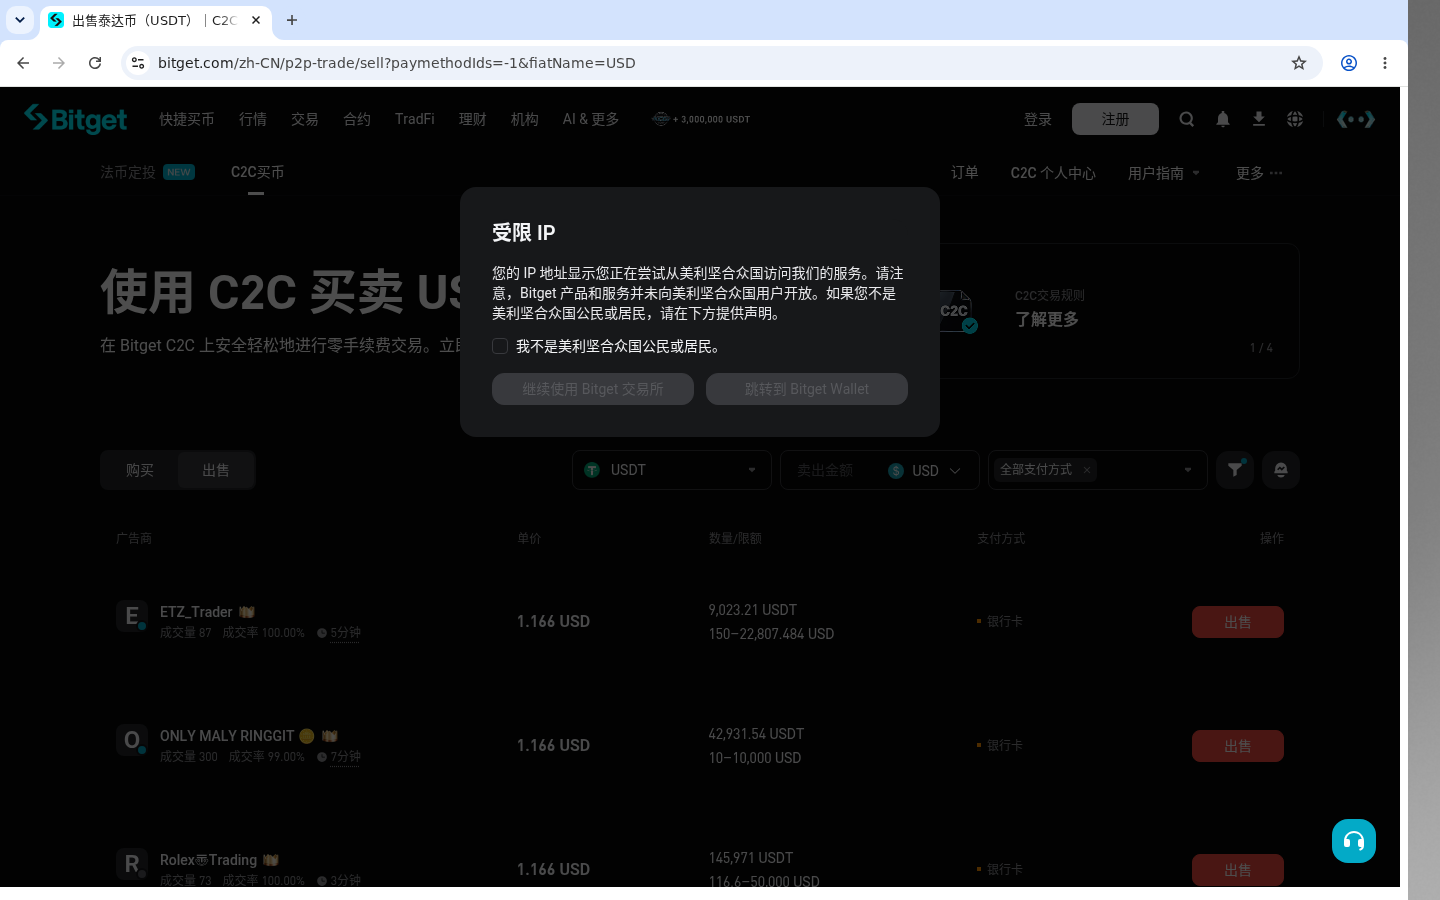Click the Bitget logo
Screen dimensions: 1440x900
(76, 119)
